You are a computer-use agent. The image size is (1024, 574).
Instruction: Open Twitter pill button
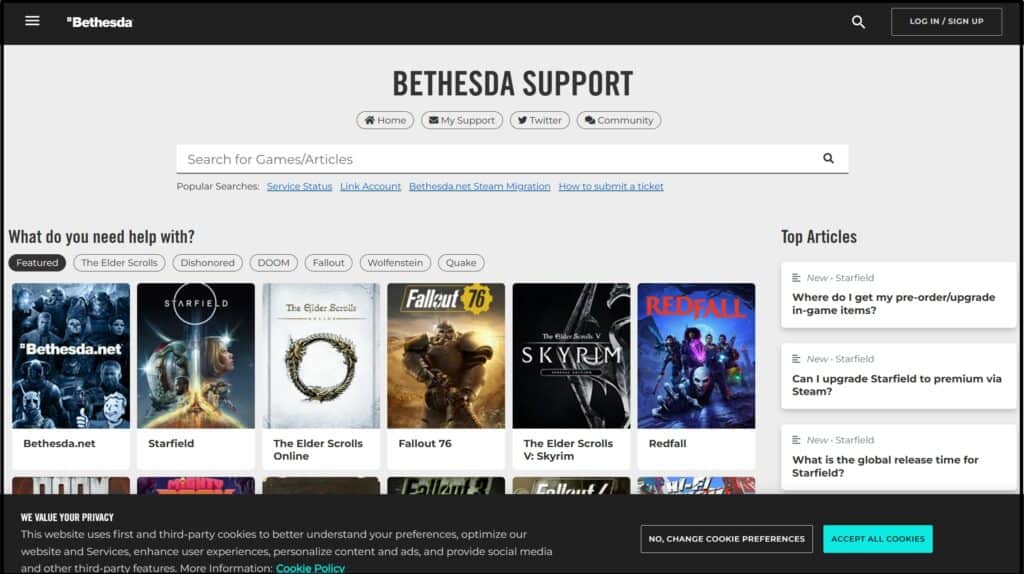tap(539, 120)
